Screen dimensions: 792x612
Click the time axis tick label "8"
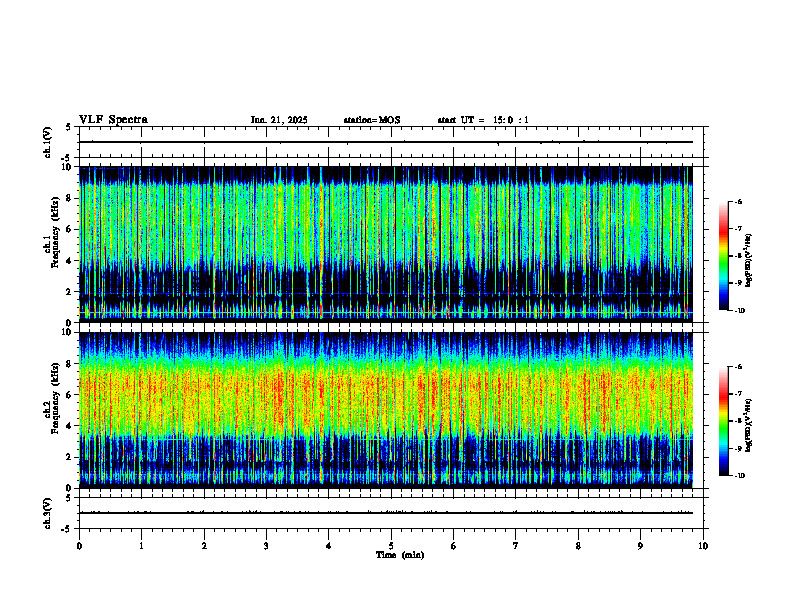tap(578, 546)
